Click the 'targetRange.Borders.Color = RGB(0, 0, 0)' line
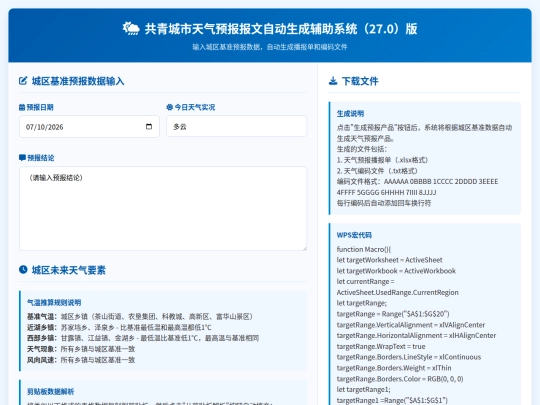 [x=400, y=379]
